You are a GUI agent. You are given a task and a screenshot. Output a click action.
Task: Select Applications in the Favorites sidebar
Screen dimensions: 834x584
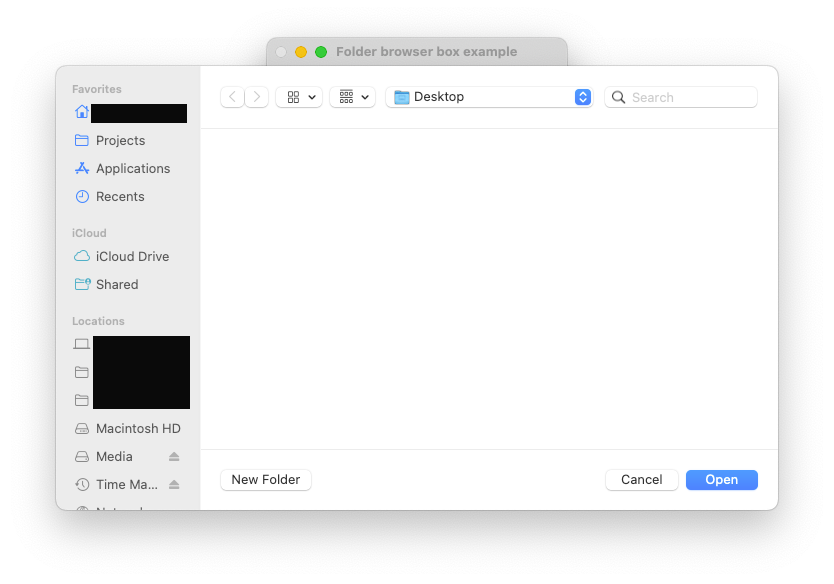click(x=132, y=169)
